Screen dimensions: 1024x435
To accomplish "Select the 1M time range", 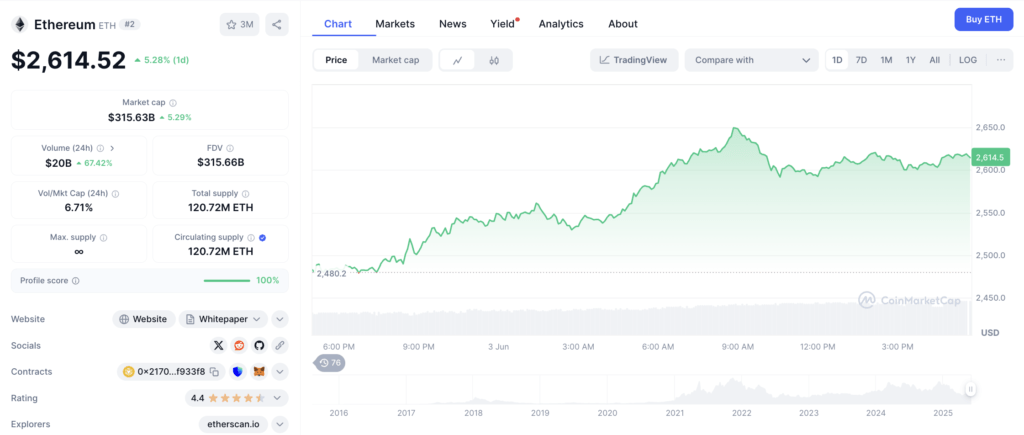I will 886,60.
